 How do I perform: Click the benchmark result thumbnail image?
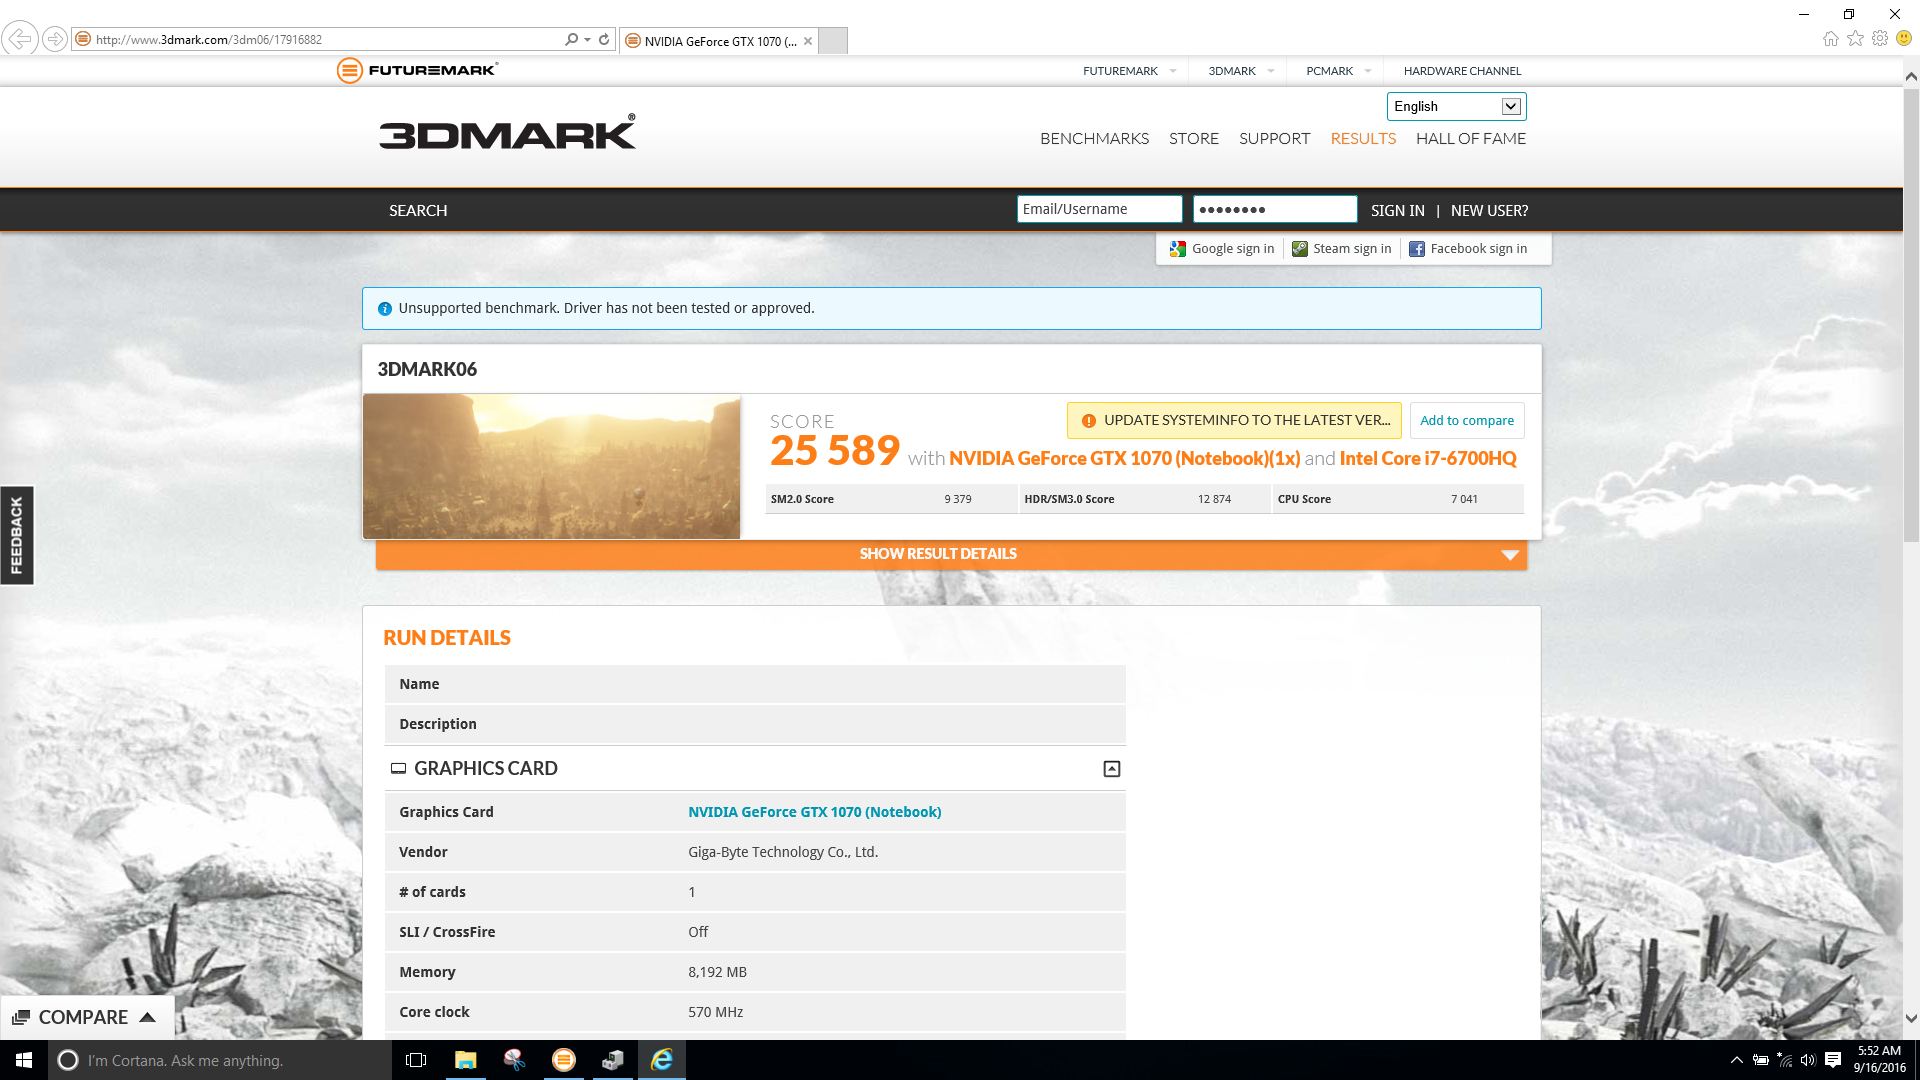point(551,467)
